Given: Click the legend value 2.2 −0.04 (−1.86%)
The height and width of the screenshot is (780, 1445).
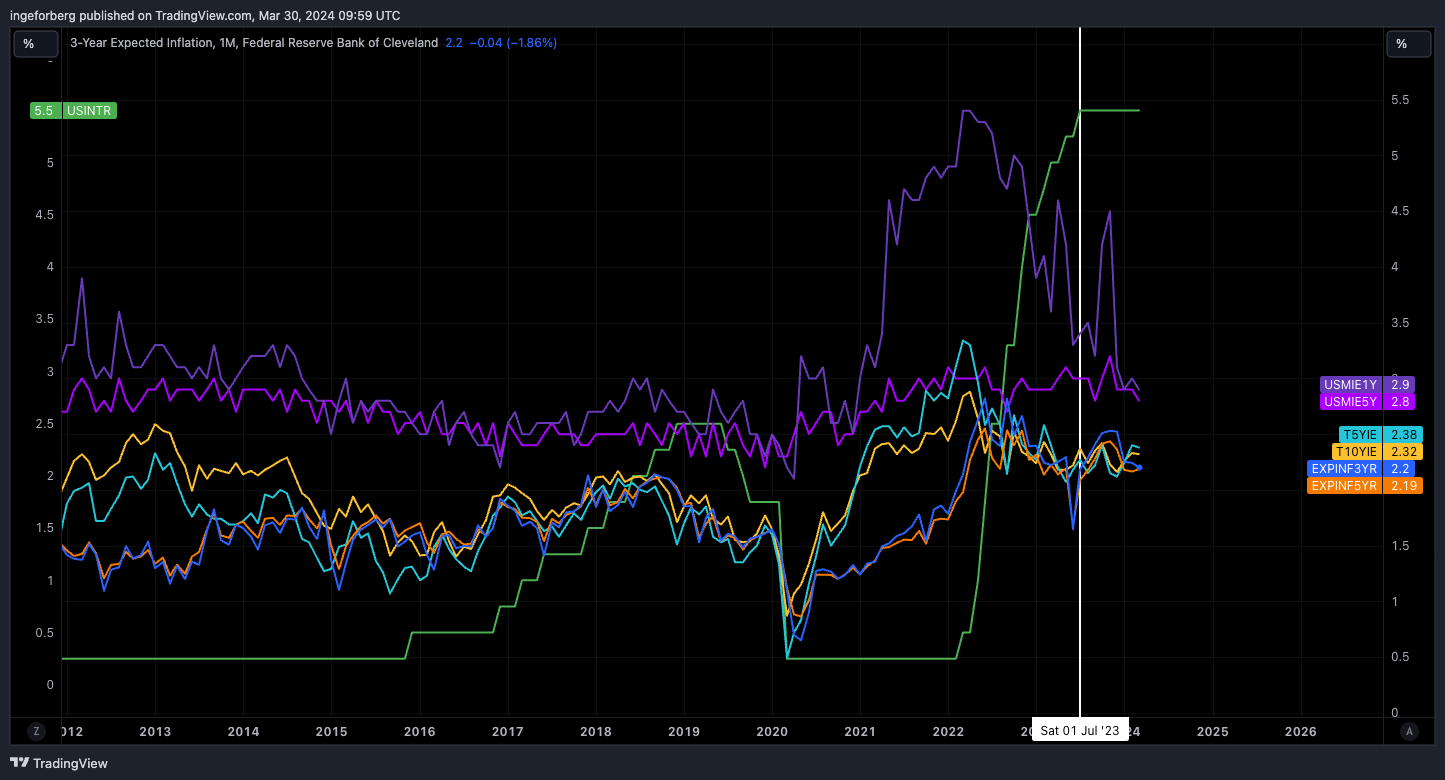Looking at the screenshot, I should coord(501,43).
